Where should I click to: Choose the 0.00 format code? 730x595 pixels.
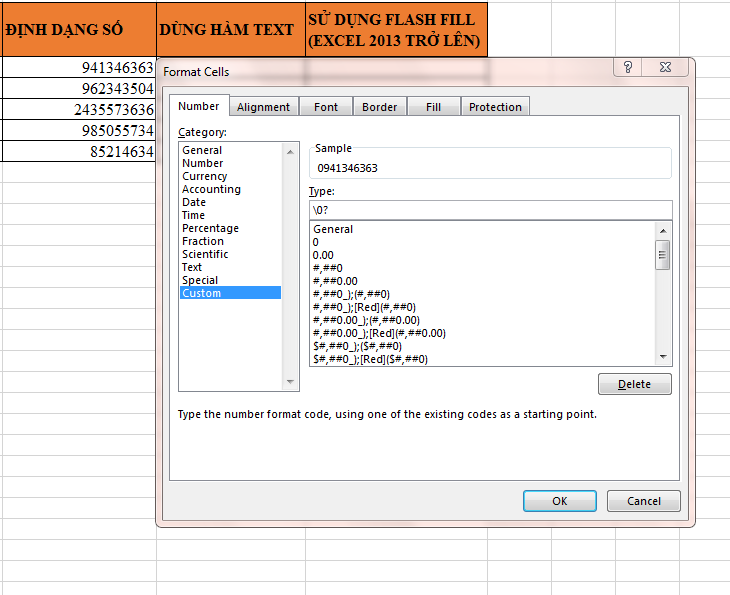point(325,255)
